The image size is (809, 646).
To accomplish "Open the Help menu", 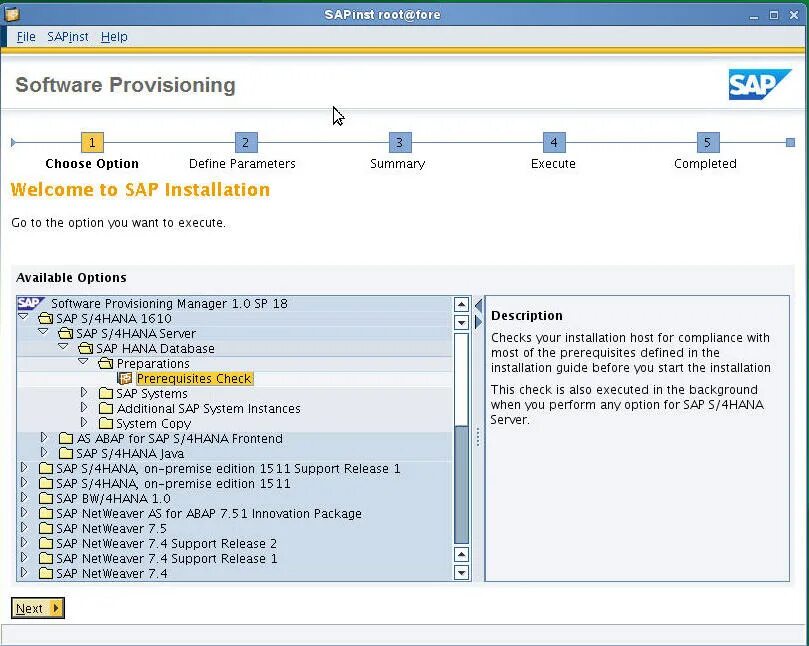I will tap(114, 37).
